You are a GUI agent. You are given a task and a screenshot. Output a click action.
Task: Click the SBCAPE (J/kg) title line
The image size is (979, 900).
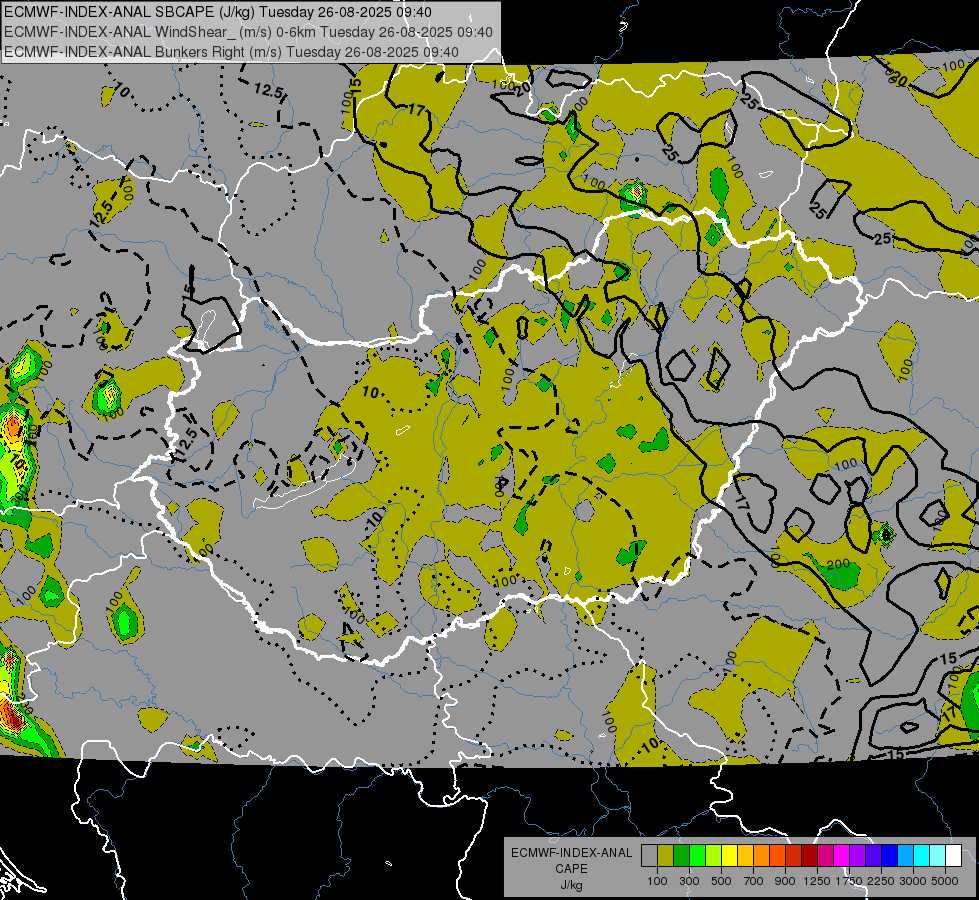tap(217, 12)
